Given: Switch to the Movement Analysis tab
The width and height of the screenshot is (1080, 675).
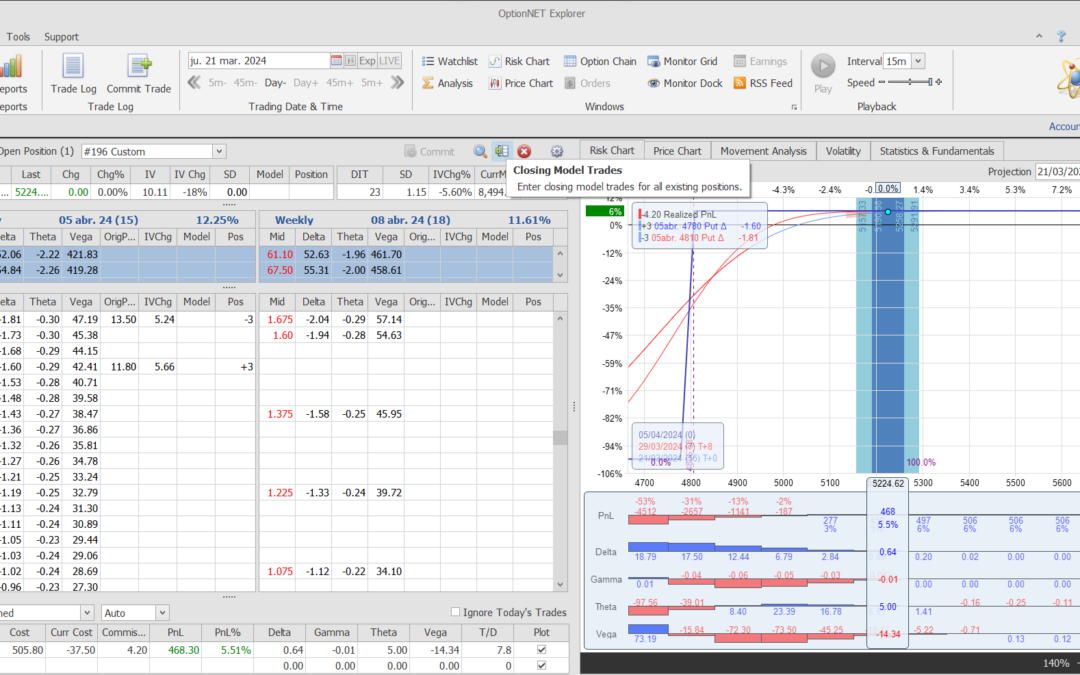Looking at the screenshot, I should tap(763, 151).
